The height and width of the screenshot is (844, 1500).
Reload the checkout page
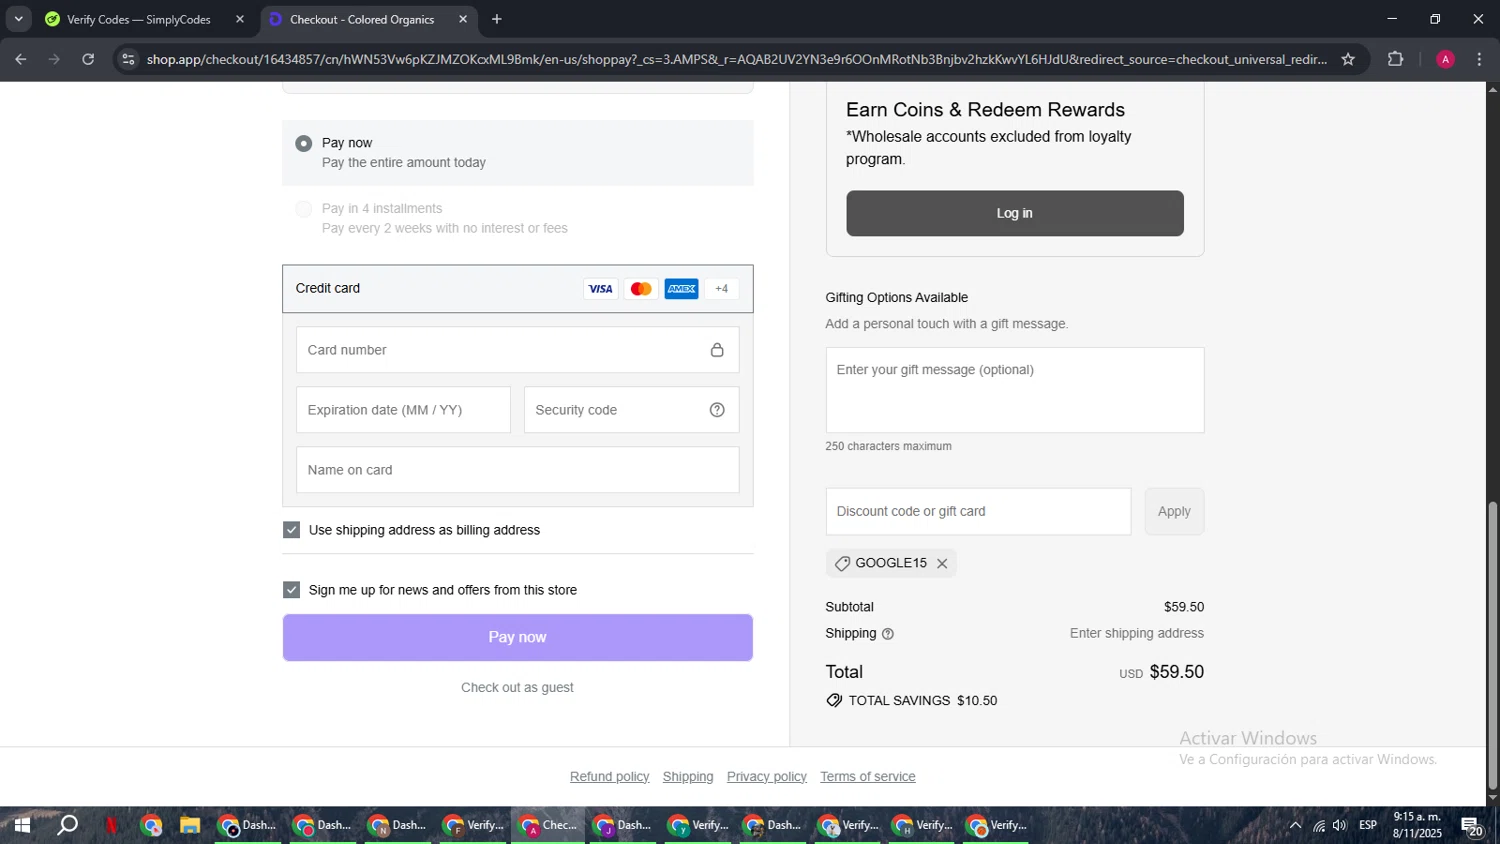88,59
